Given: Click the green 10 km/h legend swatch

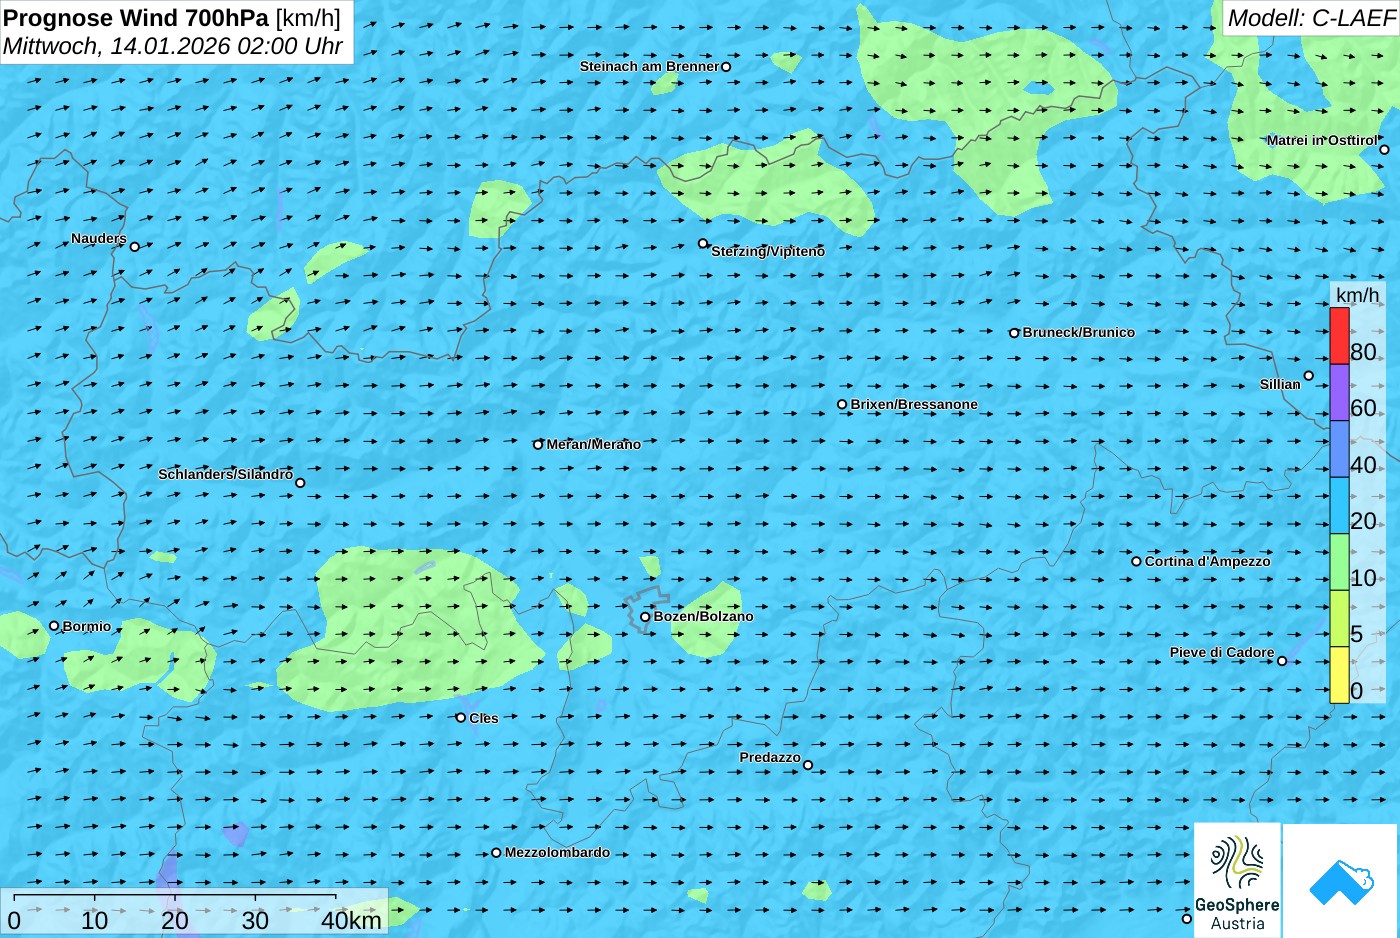Looking at the screenshot, I should [x=1339, y=562].
